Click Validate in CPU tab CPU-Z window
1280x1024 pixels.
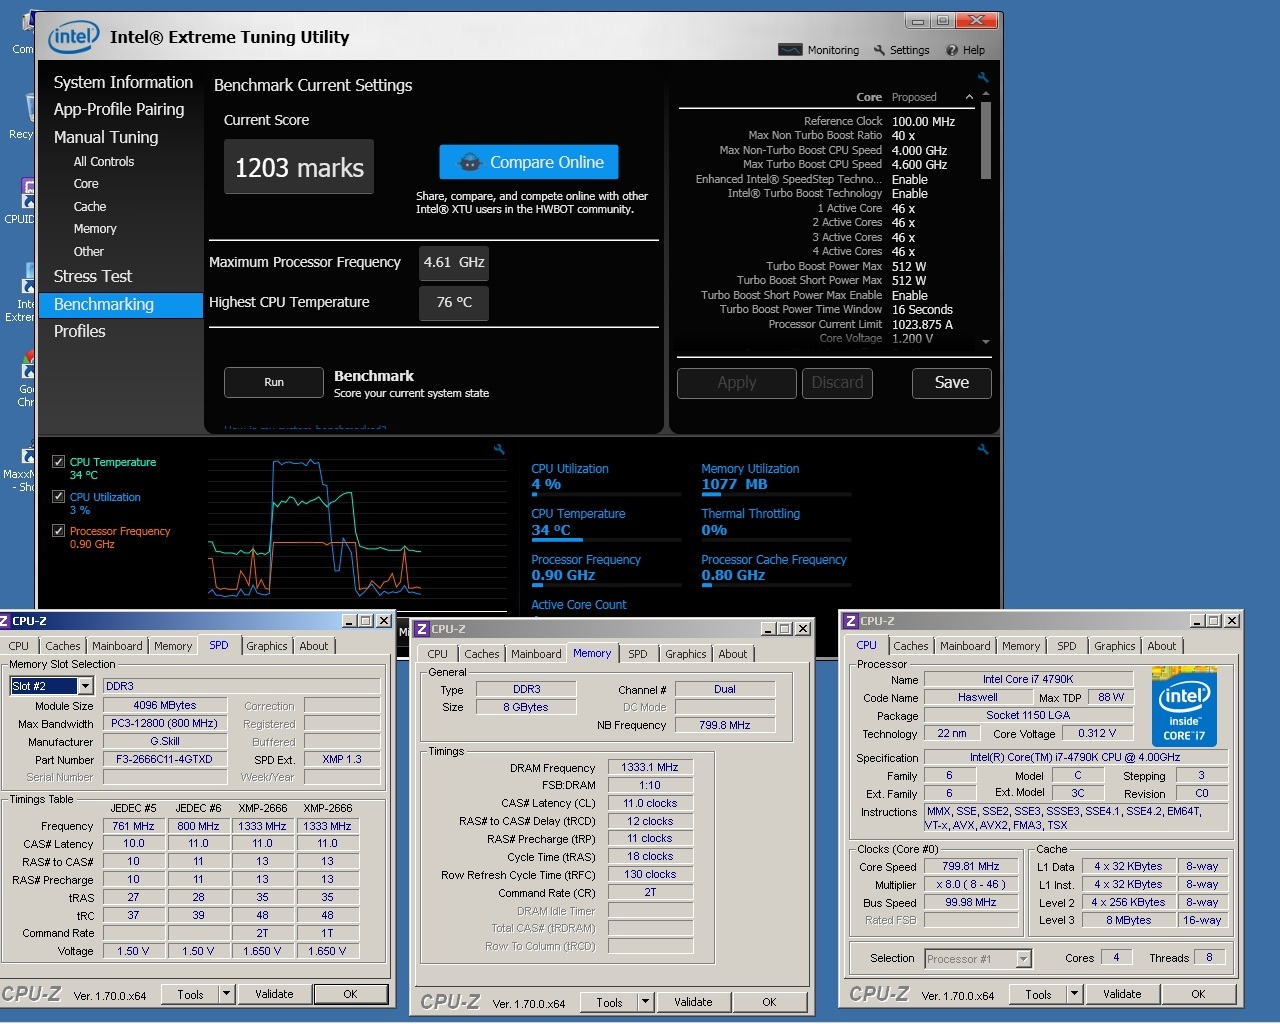tap(1122, 994)
